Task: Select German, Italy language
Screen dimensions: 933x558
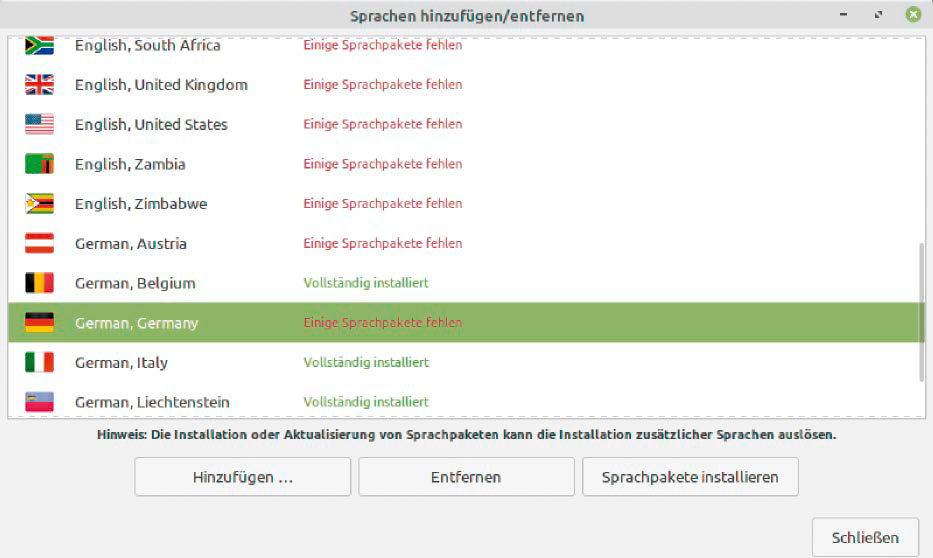Action: pos(464,362)
